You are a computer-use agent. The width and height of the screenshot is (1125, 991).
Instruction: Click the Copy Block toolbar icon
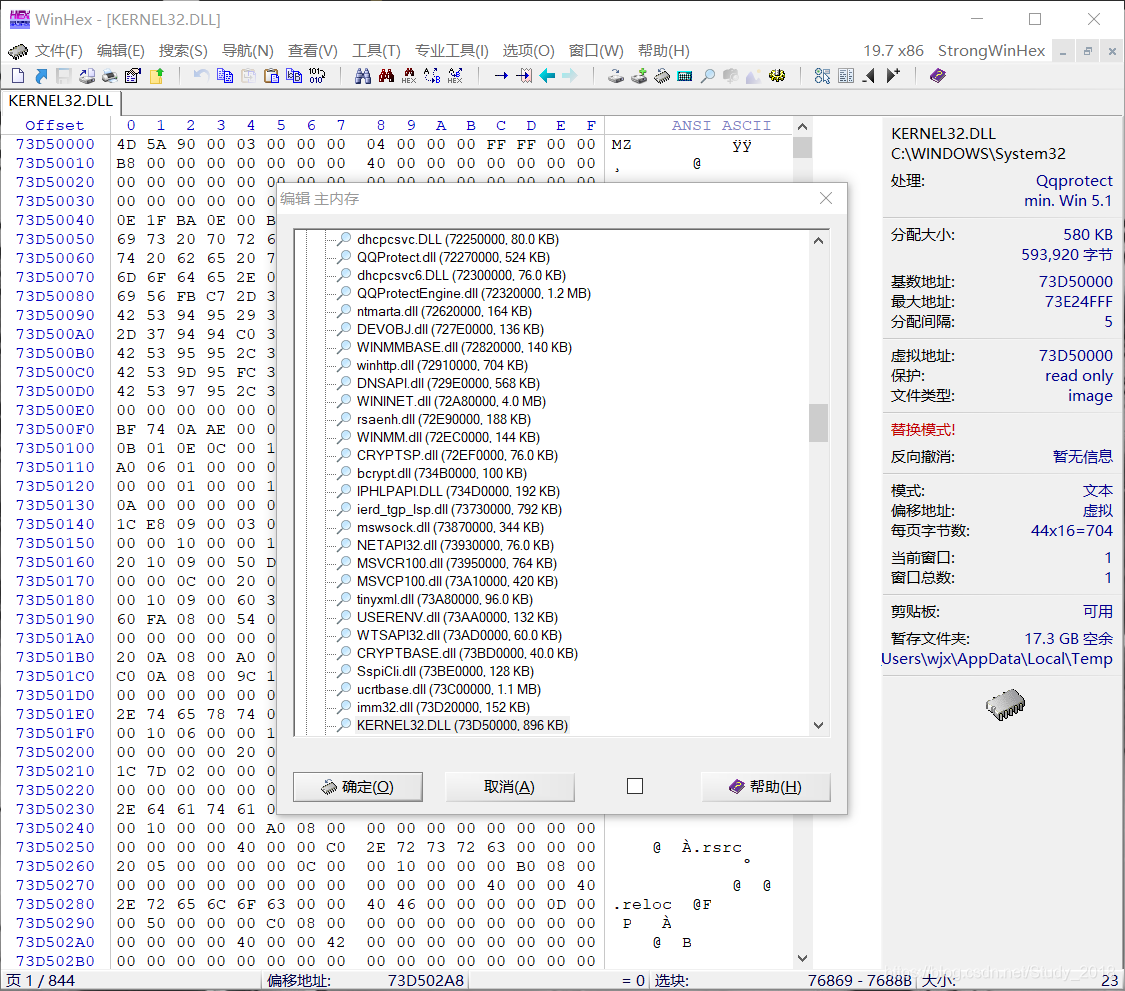coord(225,75)
